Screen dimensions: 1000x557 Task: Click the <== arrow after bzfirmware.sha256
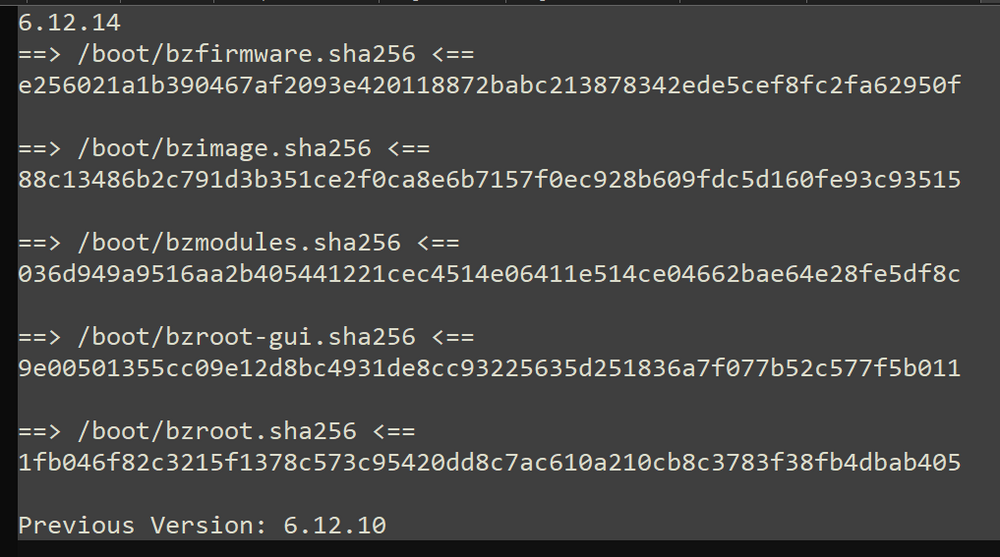point(453,55)
